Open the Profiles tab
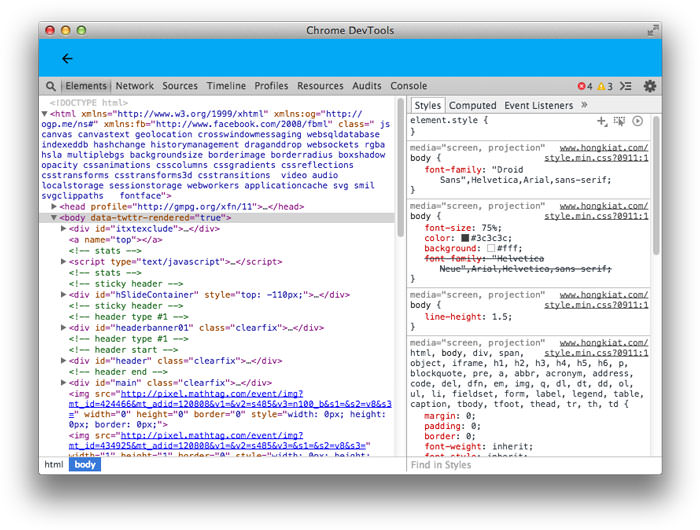This screenshot has width=700, height=530. tap(271, 86)
